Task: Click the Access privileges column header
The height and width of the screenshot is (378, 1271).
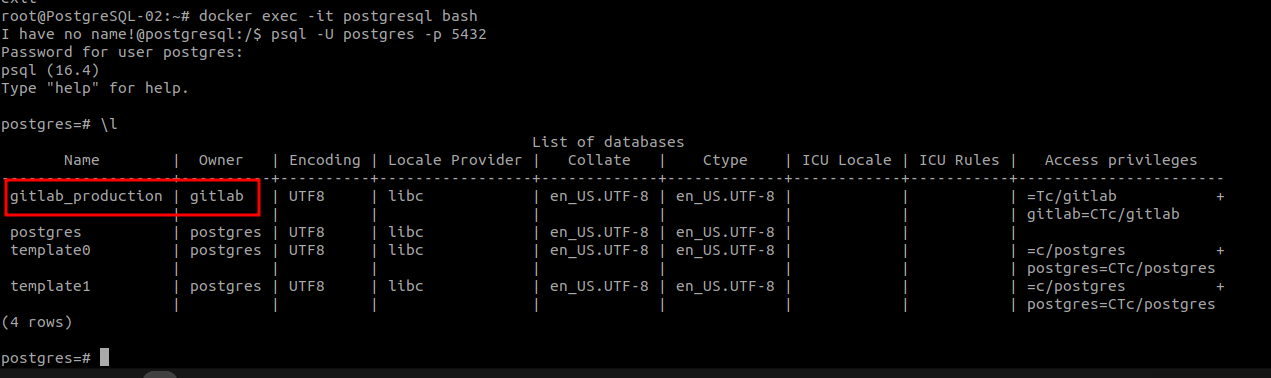Action: pyautogui.click(x=1120, y=160)
